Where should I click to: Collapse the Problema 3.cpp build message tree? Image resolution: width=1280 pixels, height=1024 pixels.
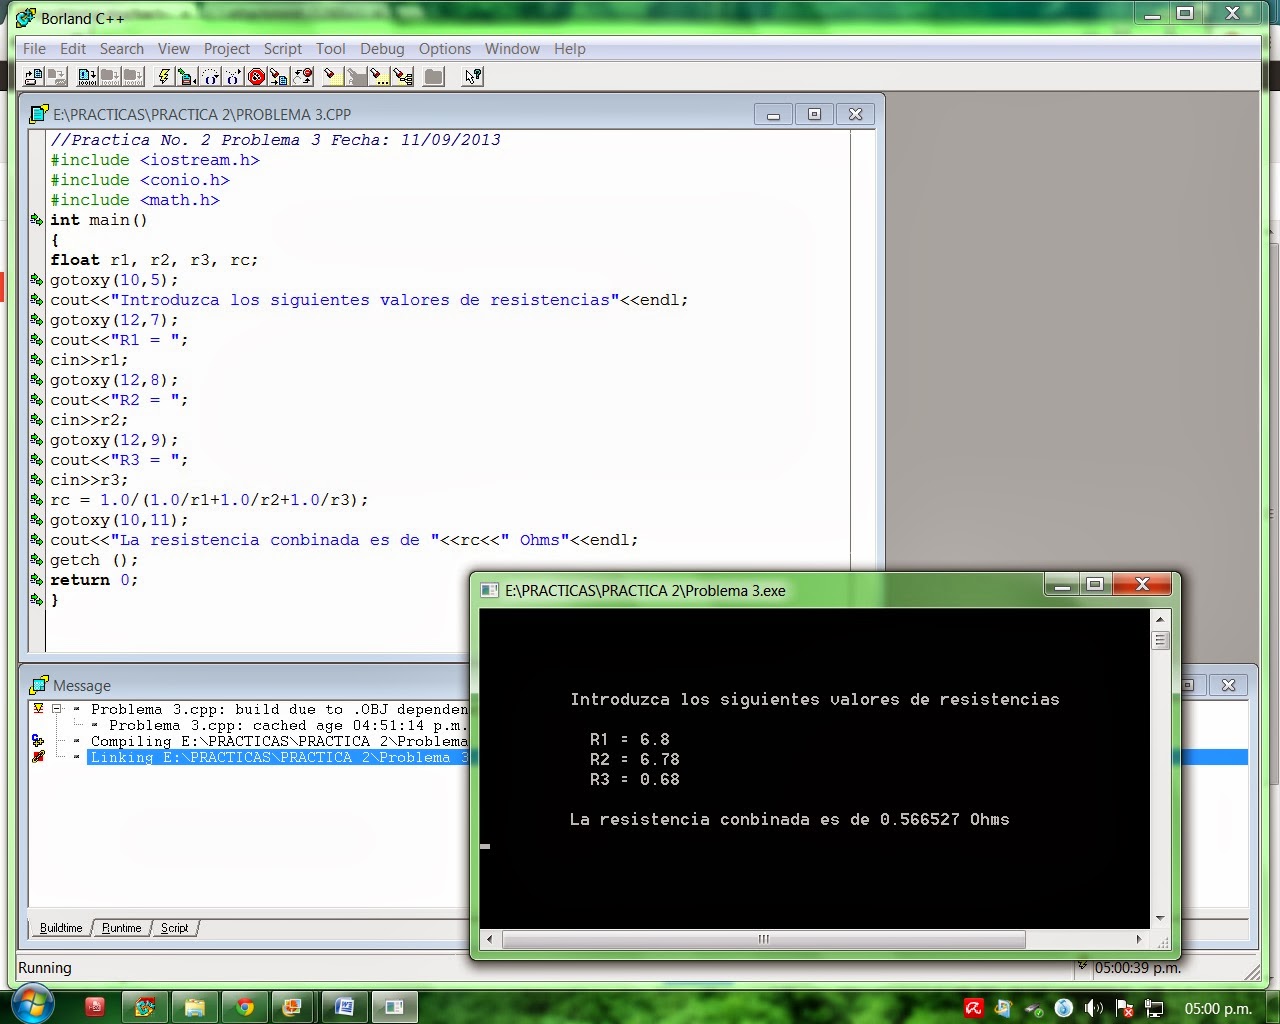pyautogui.click(x=56, y=708)
